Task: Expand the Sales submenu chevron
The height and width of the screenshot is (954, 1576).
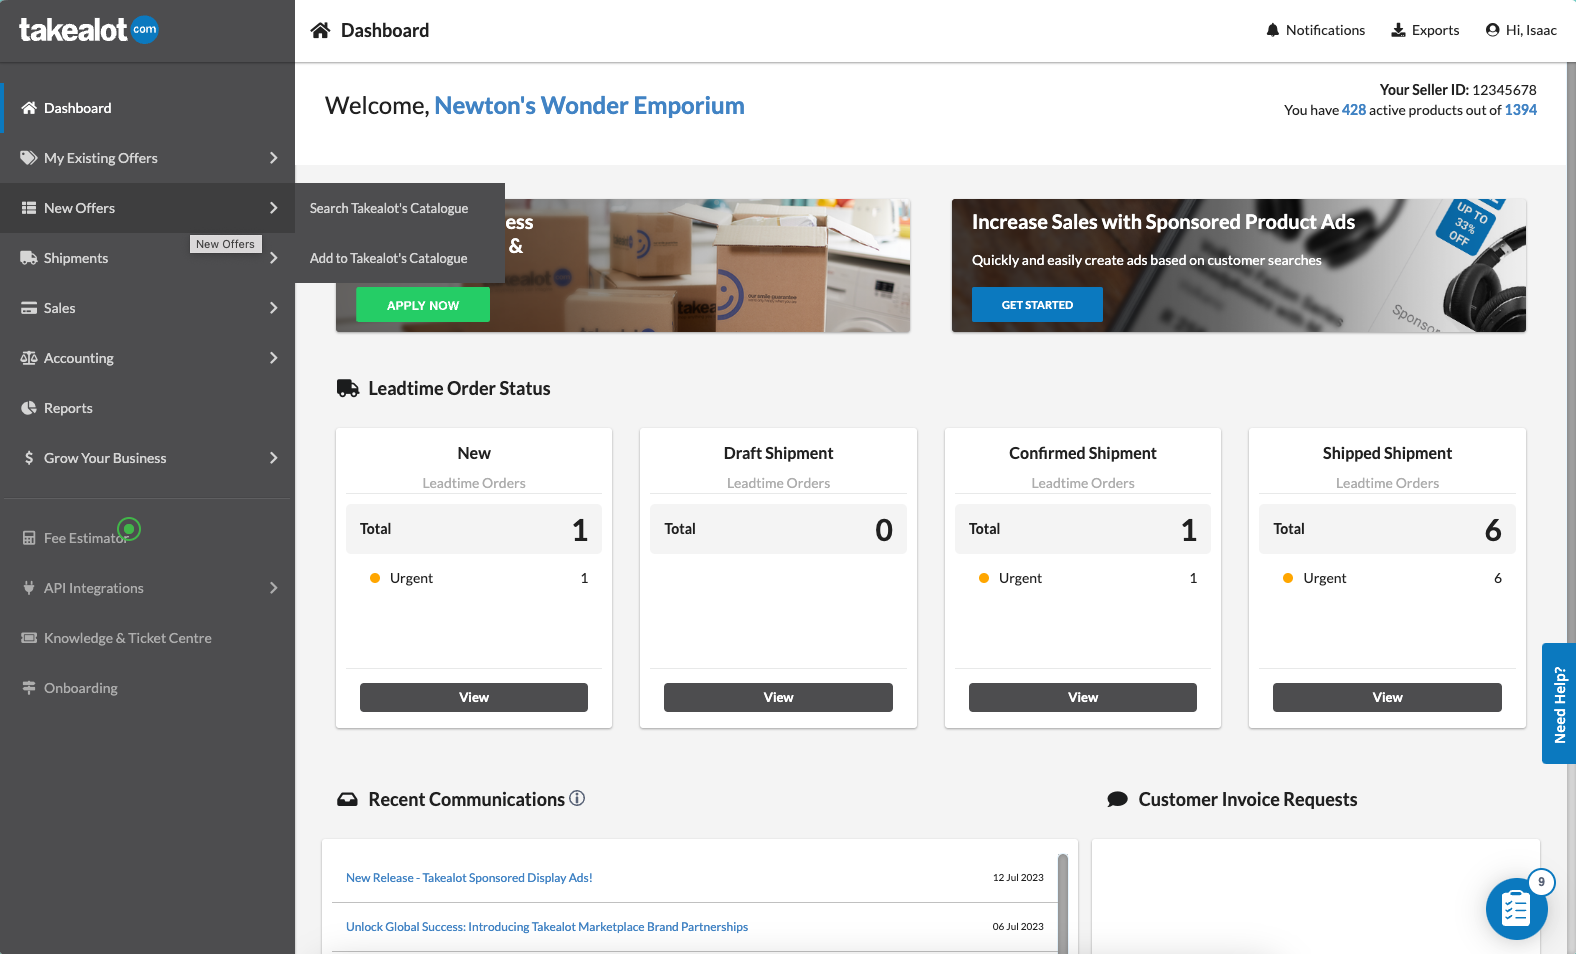Action: (273, 308)
